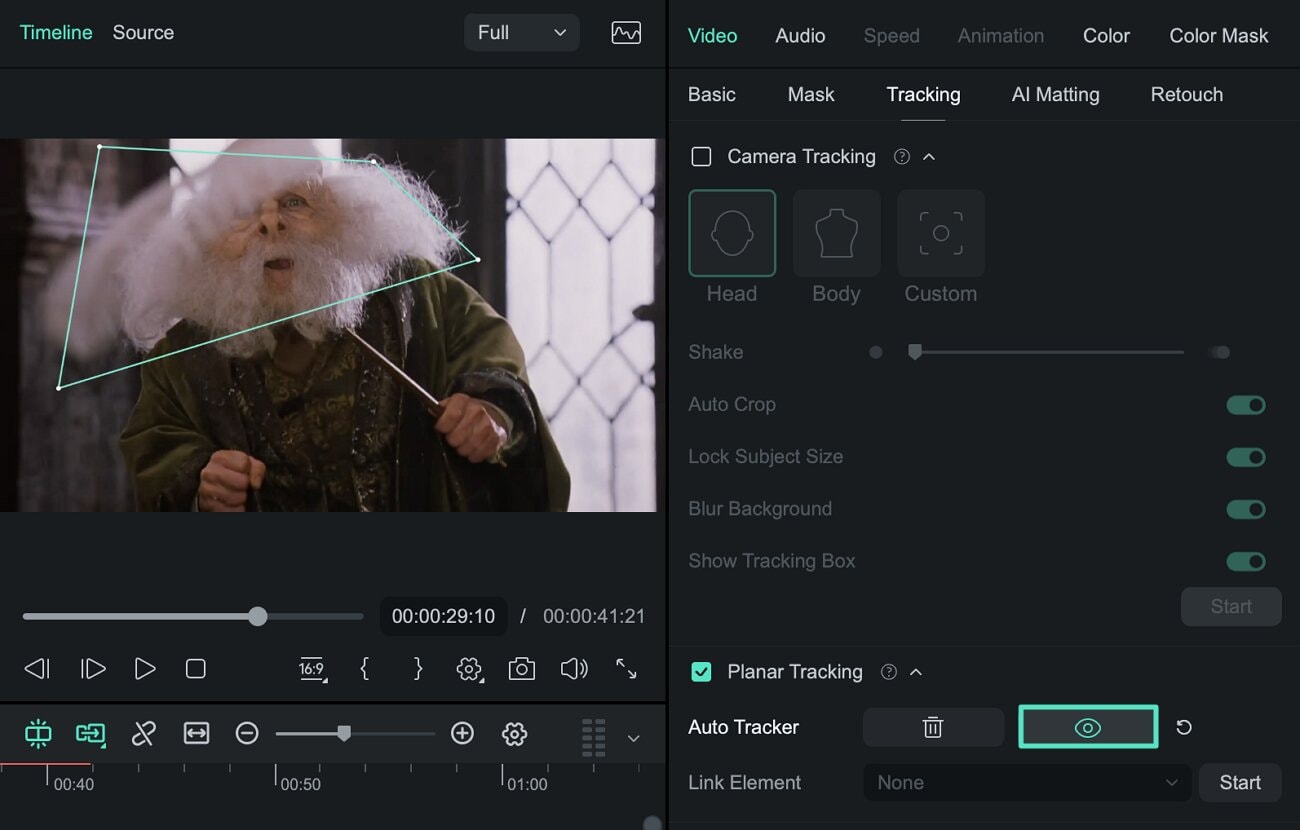
Task: Switch off Blur Background toggle
Action: click(1246, 509)
